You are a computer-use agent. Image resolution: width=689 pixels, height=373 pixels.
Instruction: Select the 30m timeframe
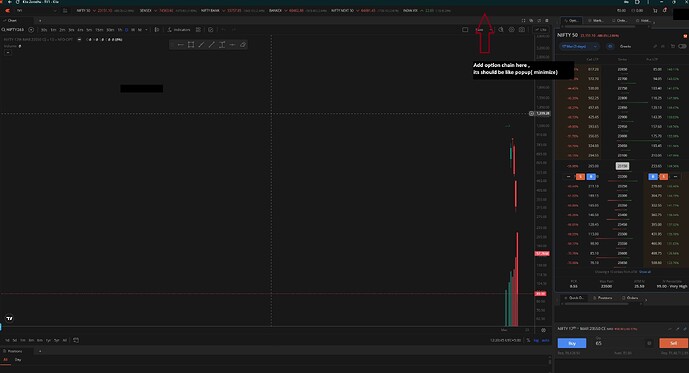(x=110, y=30)
